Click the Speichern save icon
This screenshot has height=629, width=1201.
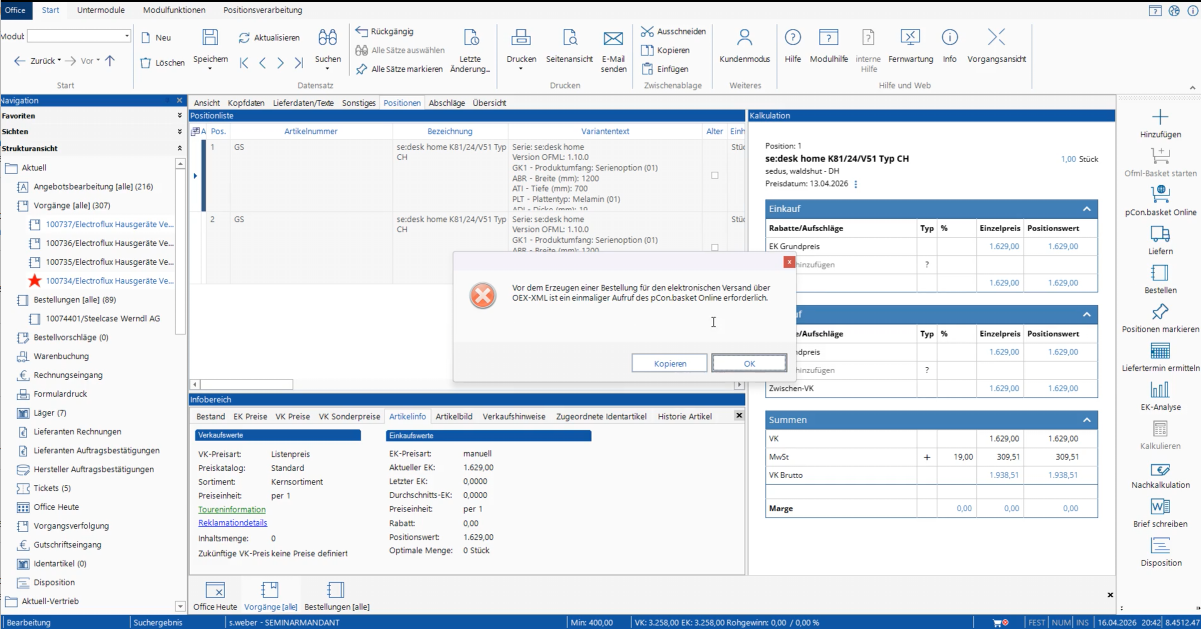[210, 38]
